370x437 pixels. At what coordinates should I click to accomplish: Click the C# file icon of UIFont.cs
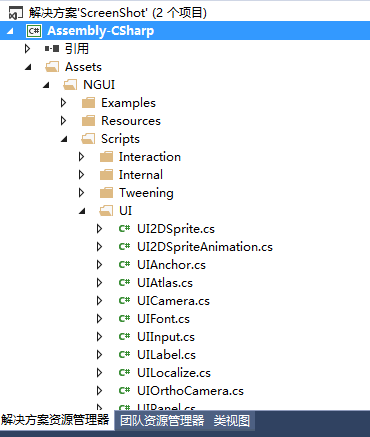coord(124,319)
